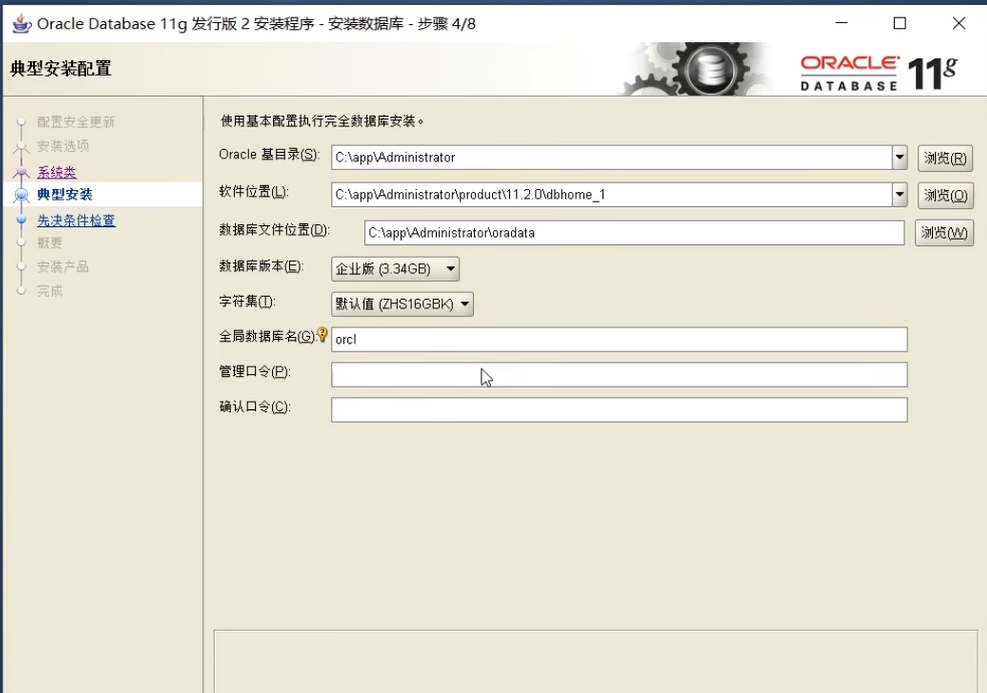The height and width of the screenshot is (693, 987).
Task: Open the 数据库版本 企业版 (3.34GB) dropdown
Action: point(395,269)
